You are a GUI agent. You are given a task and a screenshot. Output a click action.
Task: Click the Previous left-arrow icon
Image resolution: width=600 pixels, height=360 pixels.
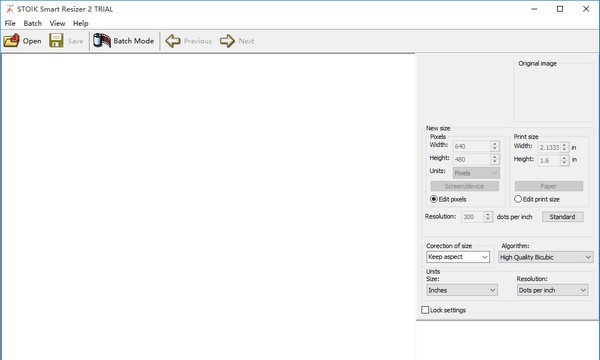pyautogui.click(x=173, y=41)
